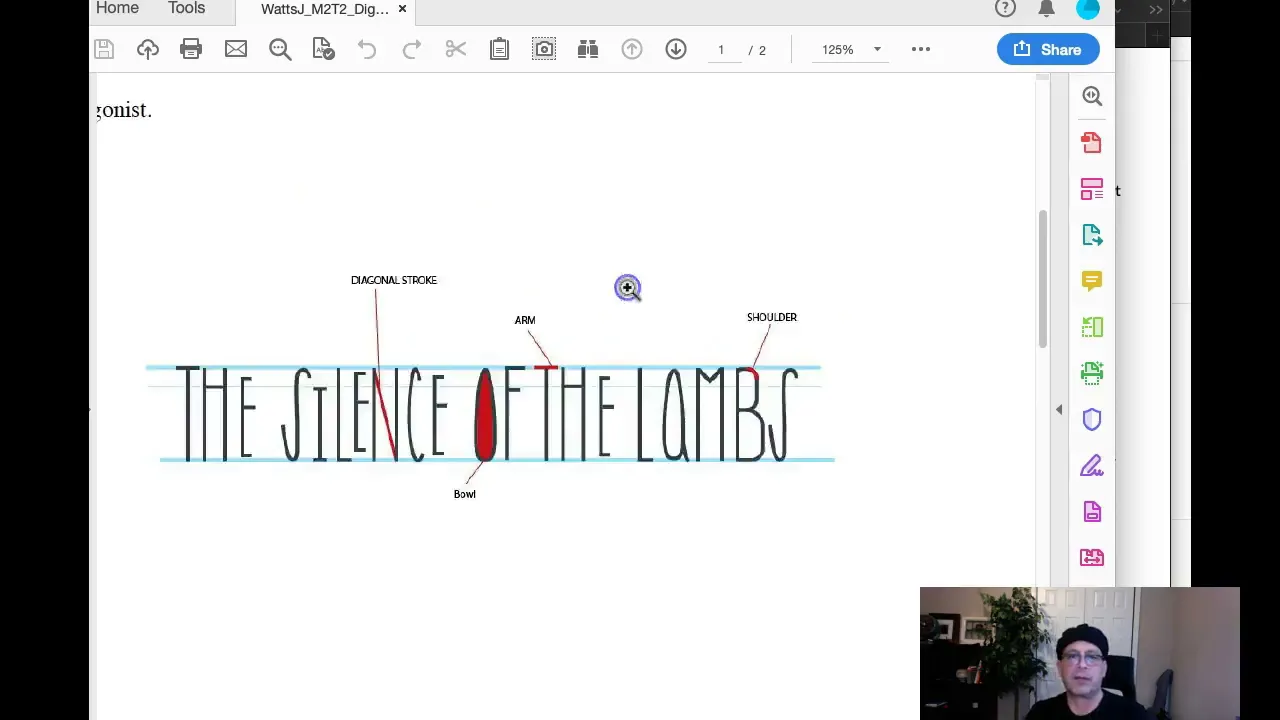Viewport: 1280px width, 720px height.
Task: Click the Paste clipboard icon
Action: (x=499, y=49)
